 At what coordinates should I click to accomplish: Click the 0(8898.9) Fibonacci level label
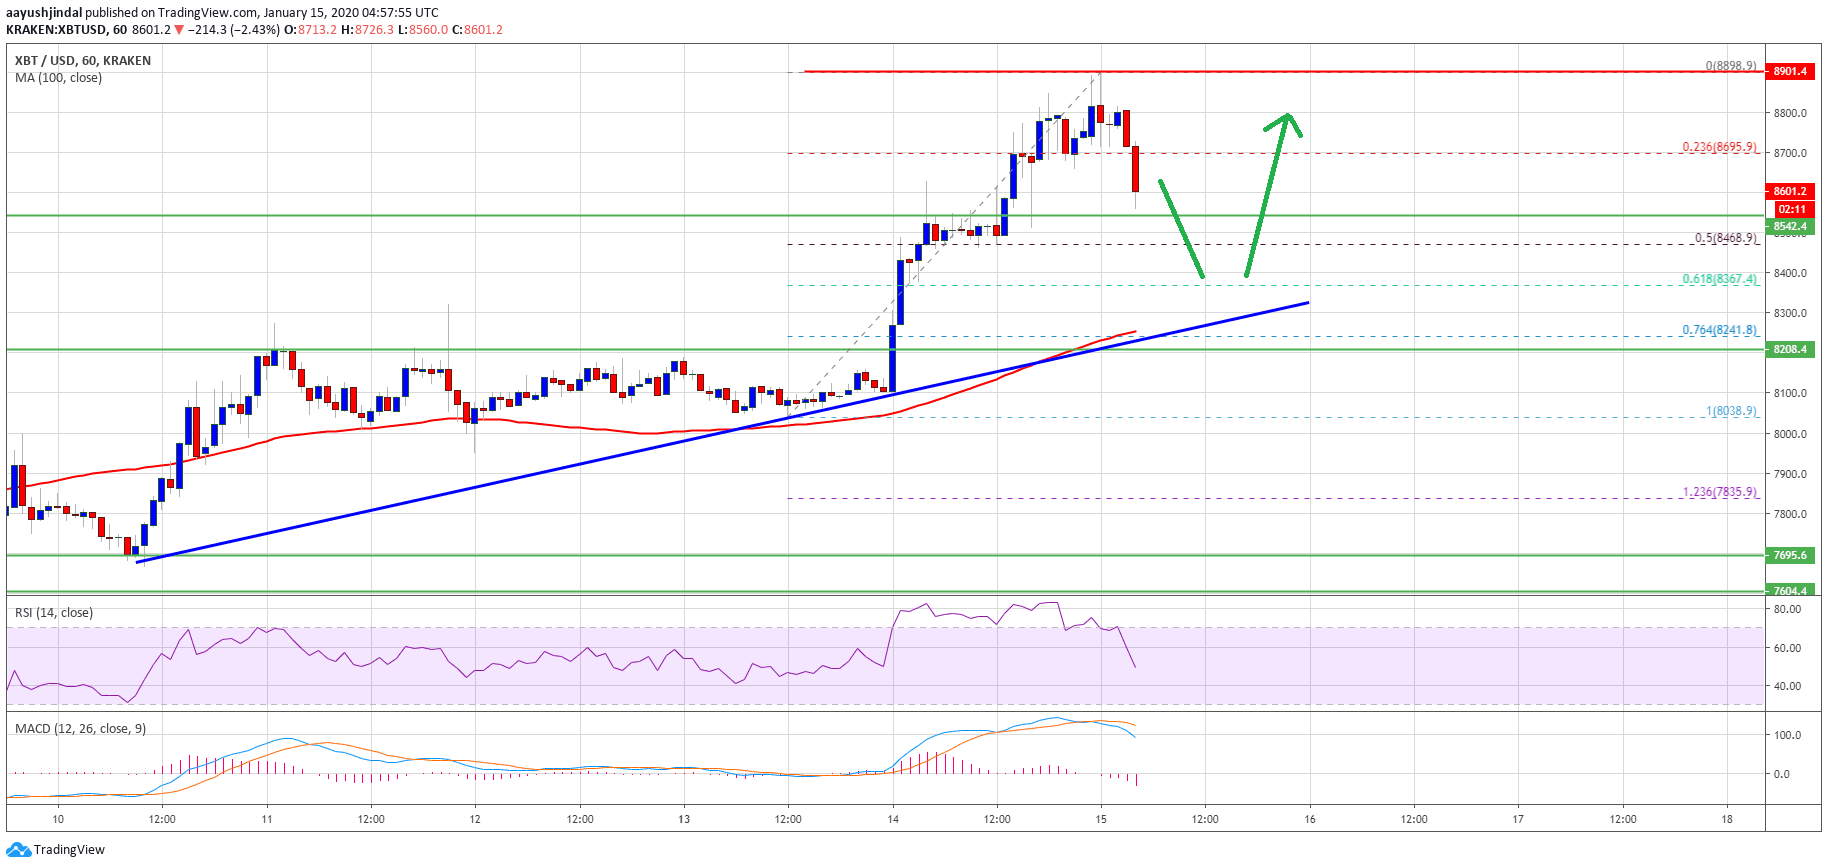click(x=1731, y=66)
